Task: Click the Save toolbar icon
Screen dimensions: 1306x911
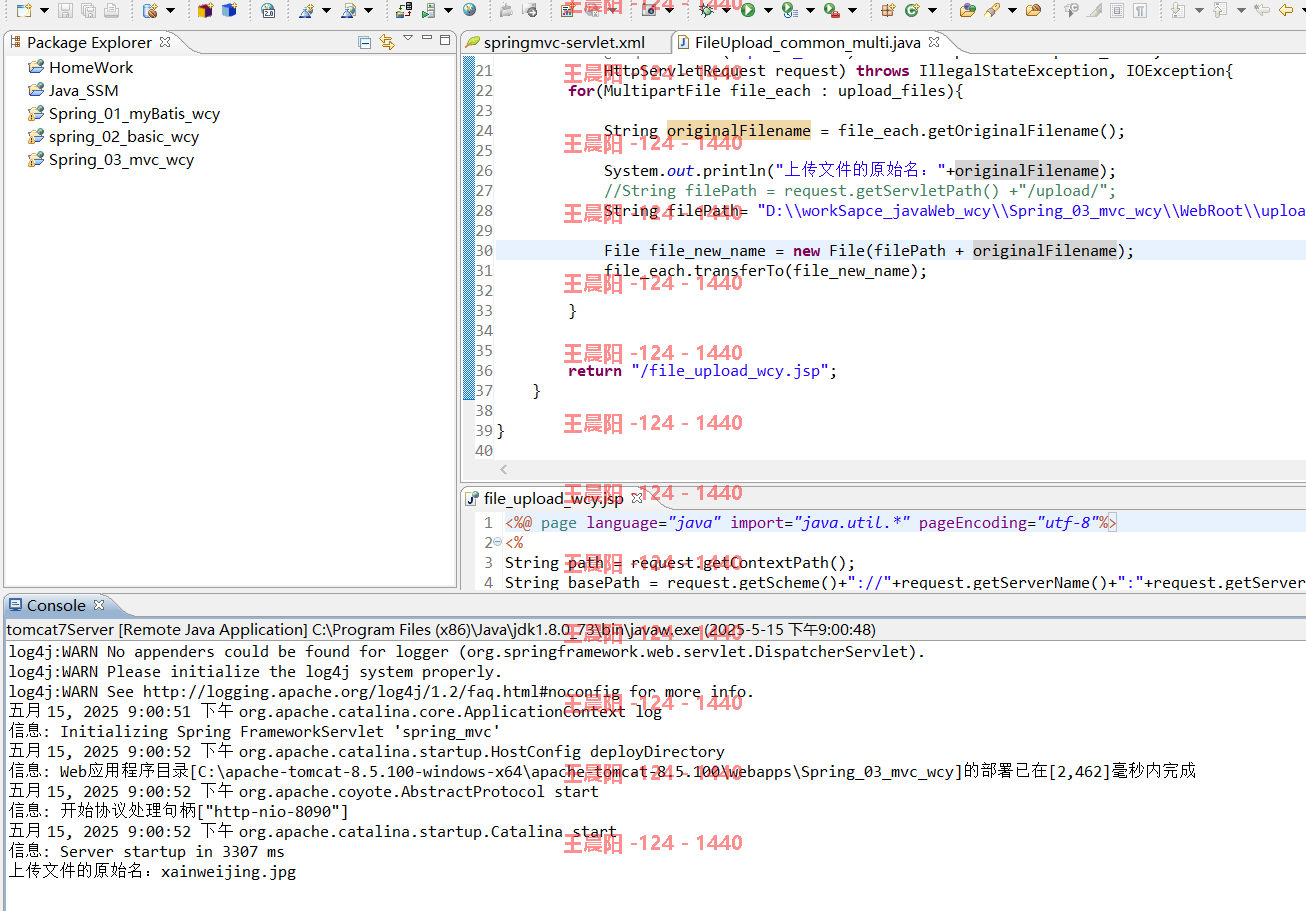Action: [x=65, y=10]
